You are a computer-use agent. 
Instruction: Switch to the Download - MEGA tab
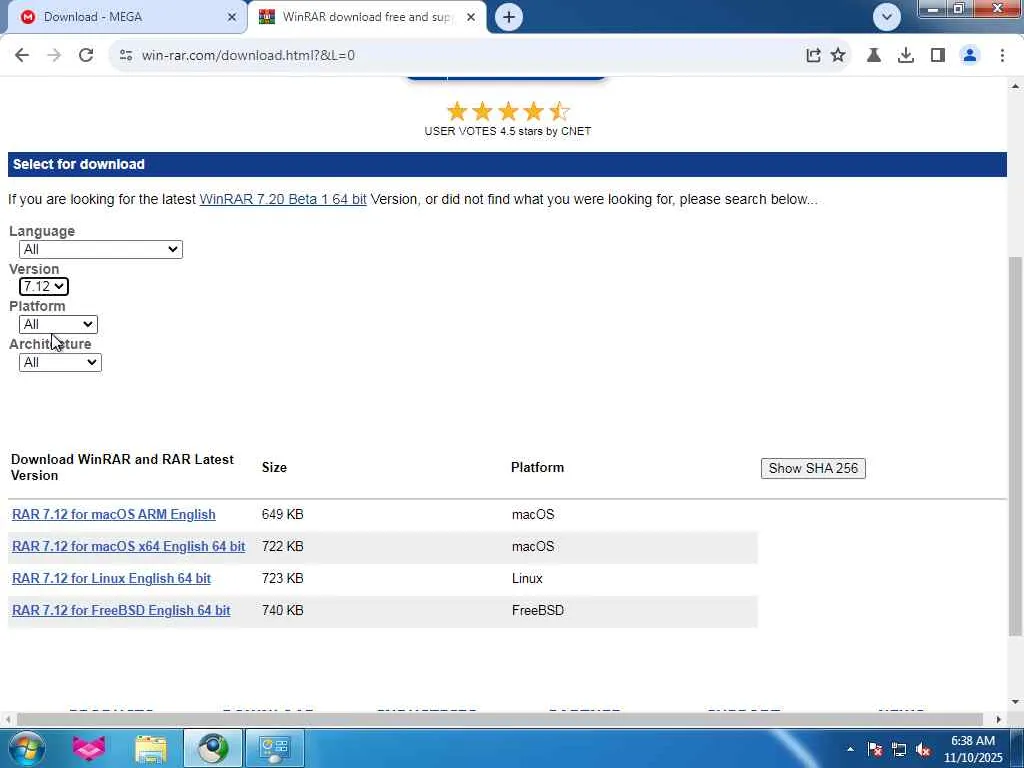[124, 17]
